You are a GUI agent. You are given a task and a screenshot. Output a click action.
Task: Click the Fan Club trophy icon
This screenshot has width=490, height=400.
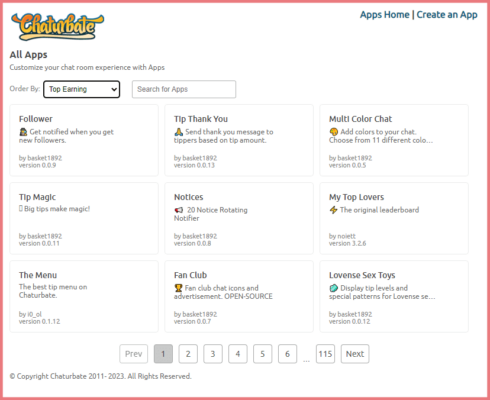pyautogui.click(x=179, y=288)
